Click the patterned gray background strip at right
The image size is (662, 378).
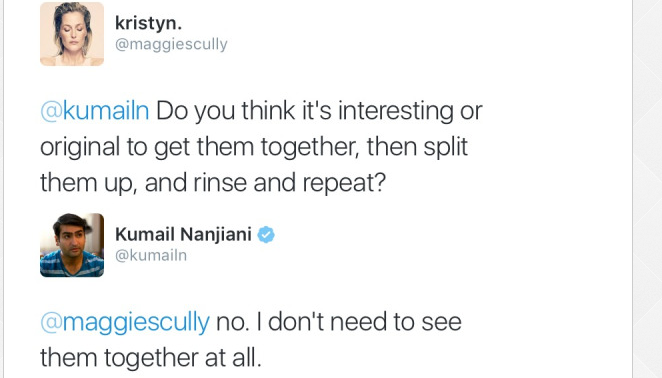pyautogui.click(x=647, y=189)
